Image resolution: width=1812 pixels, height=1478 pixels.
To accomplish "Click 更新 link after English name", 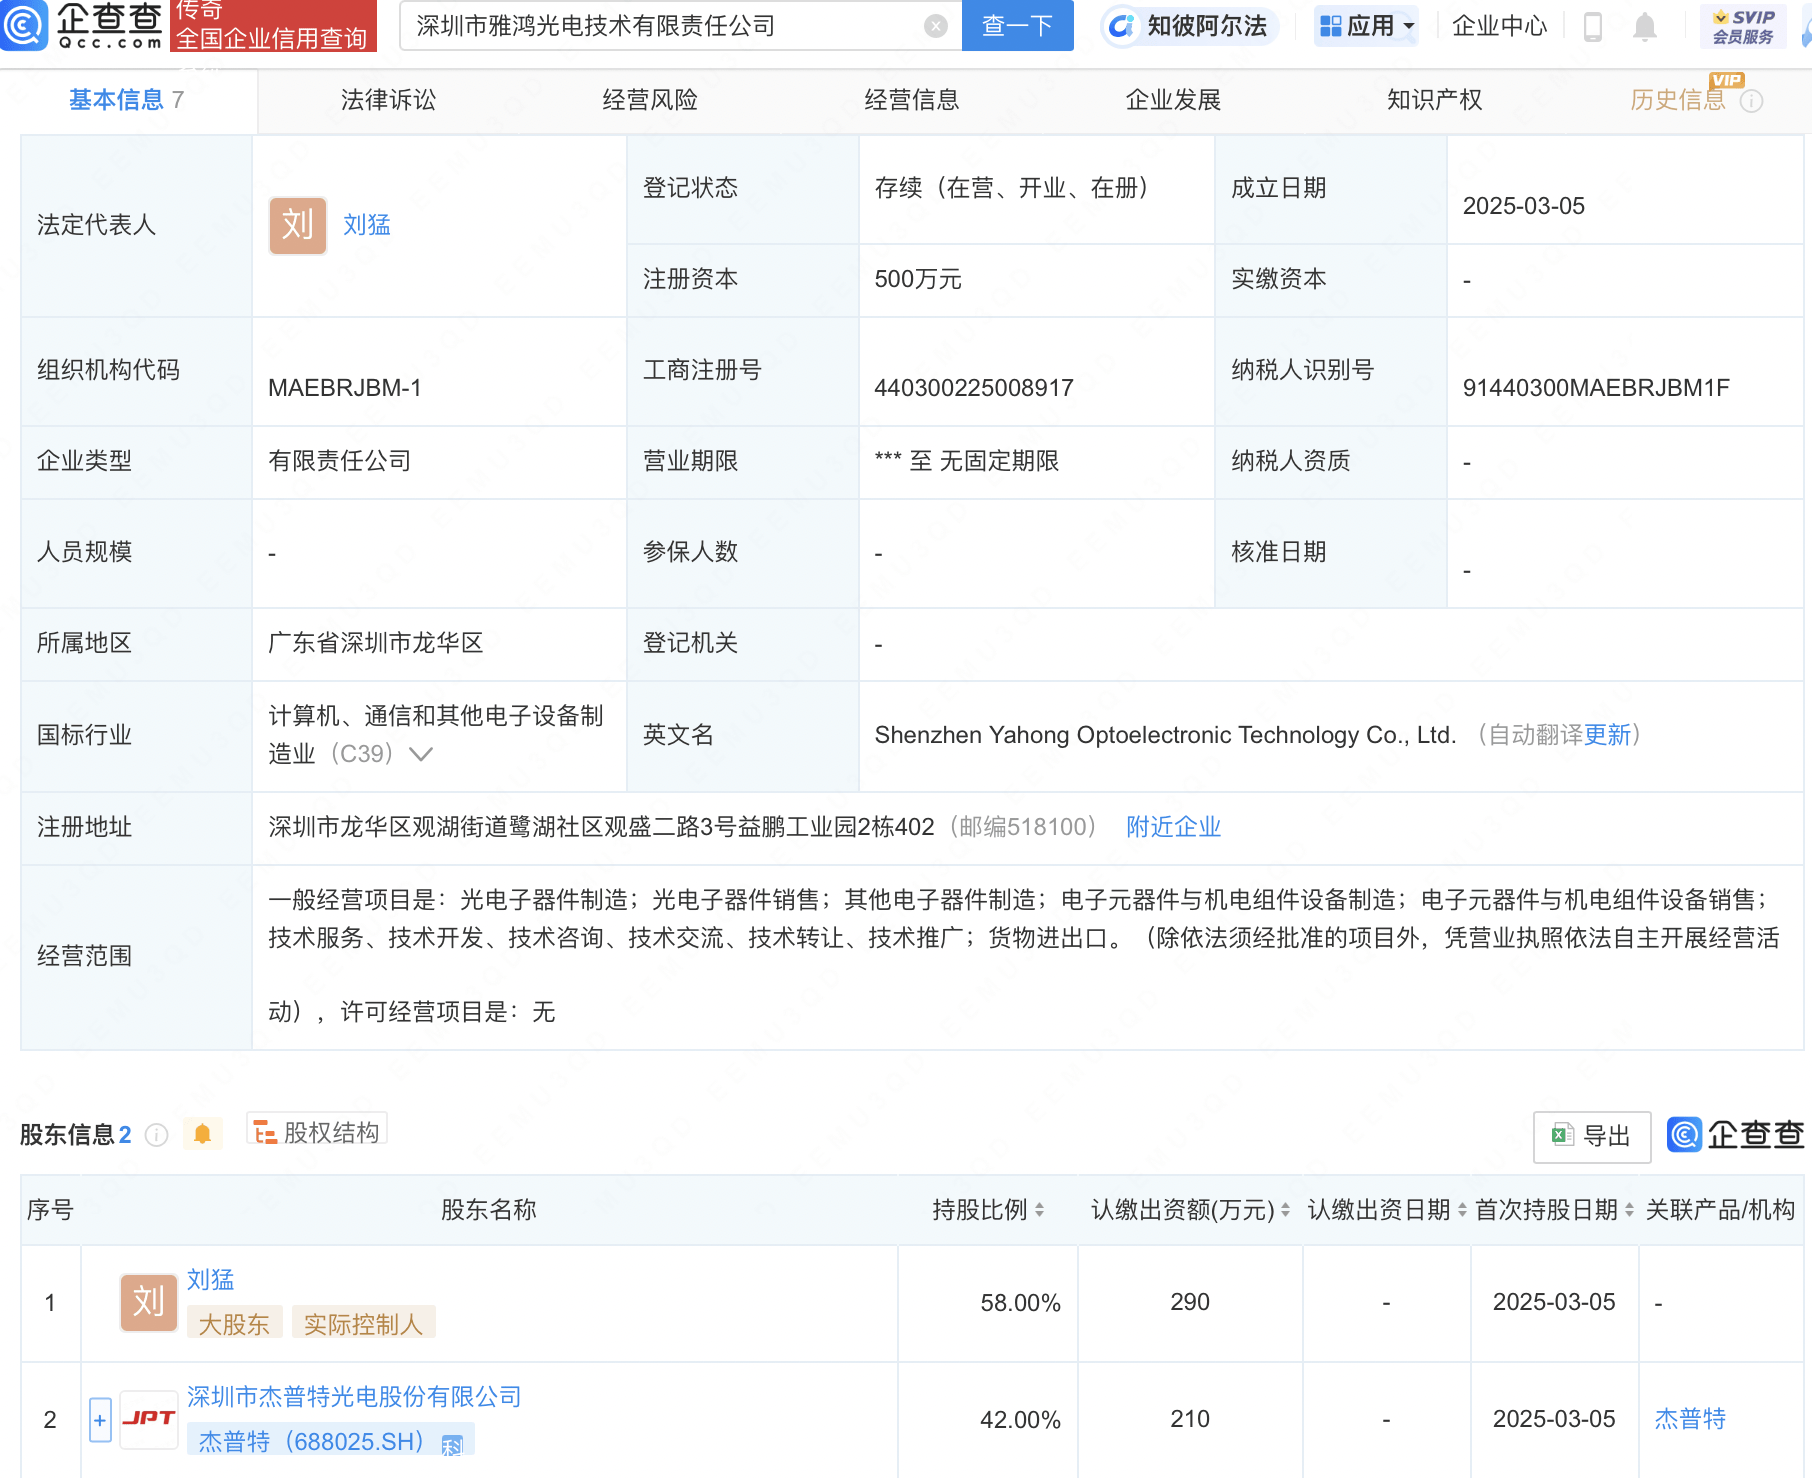I will [x=1607, y=735].
